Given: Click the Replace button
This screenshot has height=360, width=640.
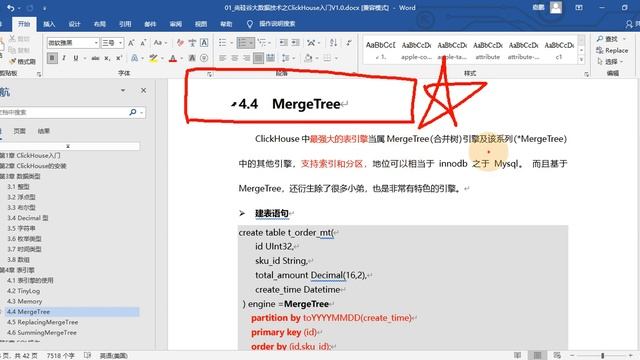Looking at the screenshot, I should tap(612, 50).
